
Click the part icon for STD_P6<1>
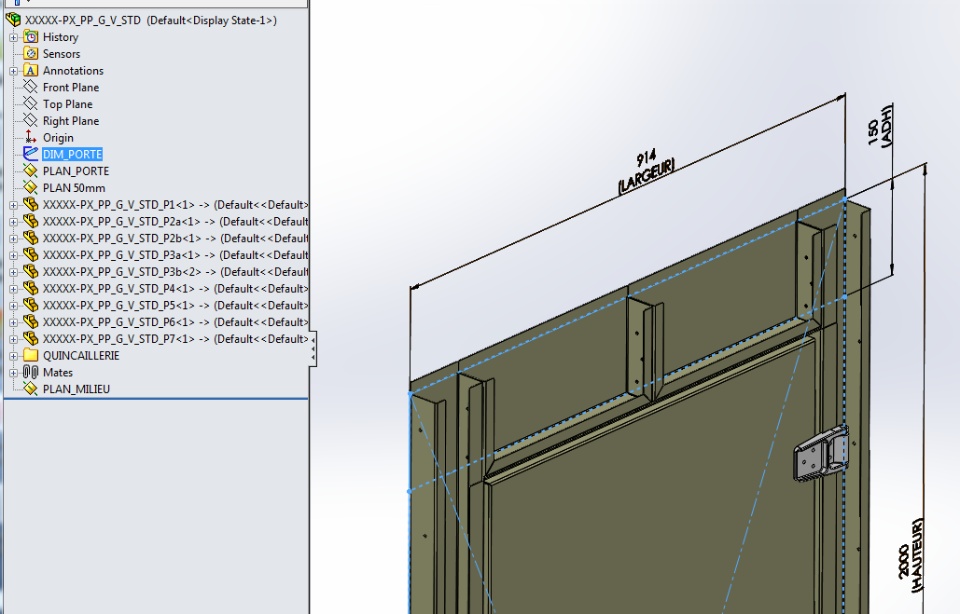[x=31, y=321]
